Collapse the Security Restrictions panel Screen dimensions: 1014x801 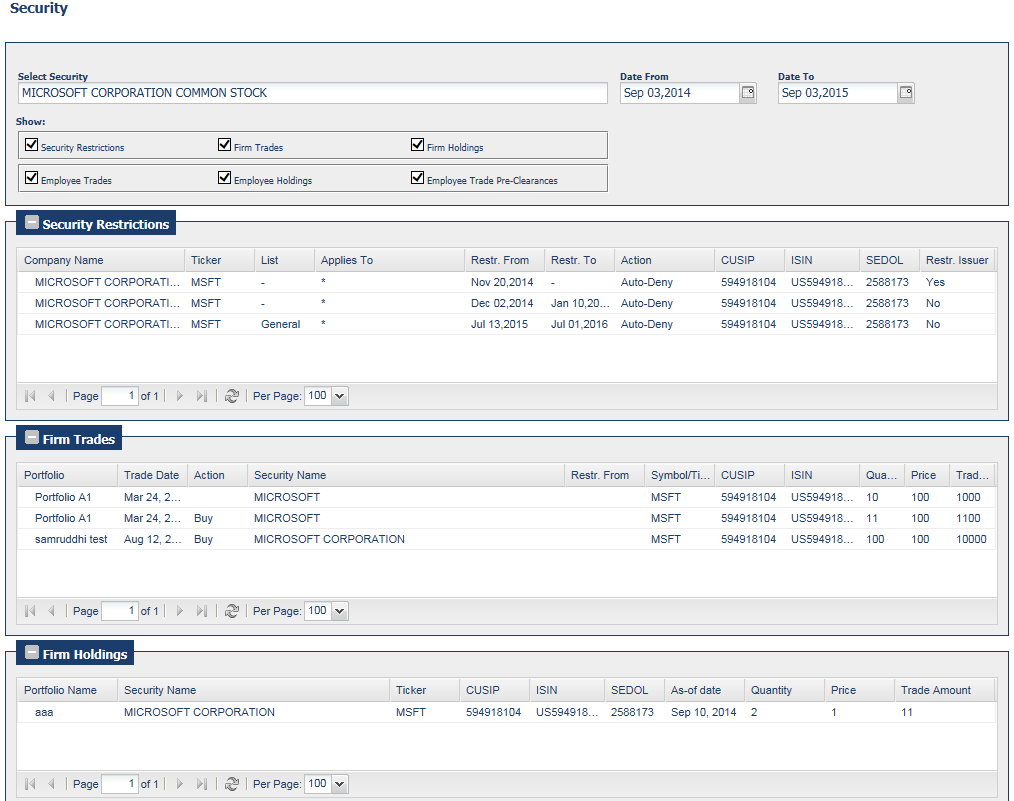(32, 222)
